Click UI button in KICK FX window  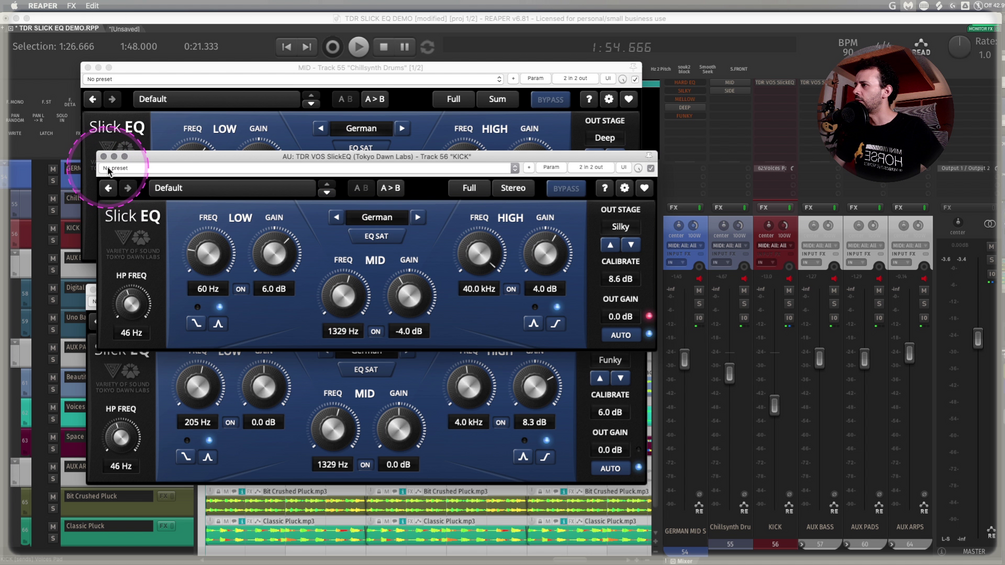pyautogui.click(x=624, y=167)
